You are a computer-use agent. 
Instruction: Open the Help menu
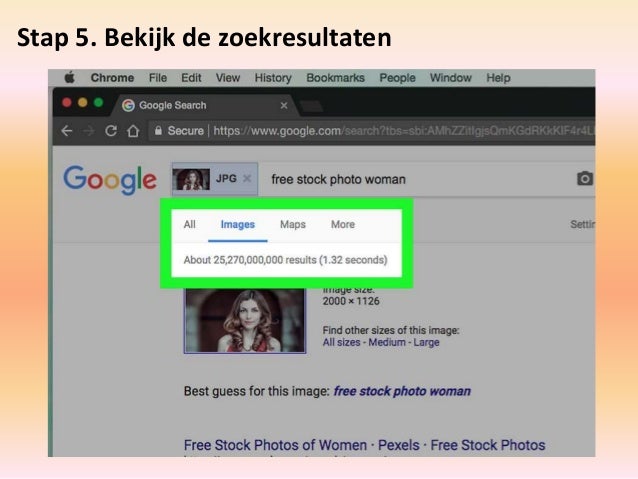[x=498, y=78]
